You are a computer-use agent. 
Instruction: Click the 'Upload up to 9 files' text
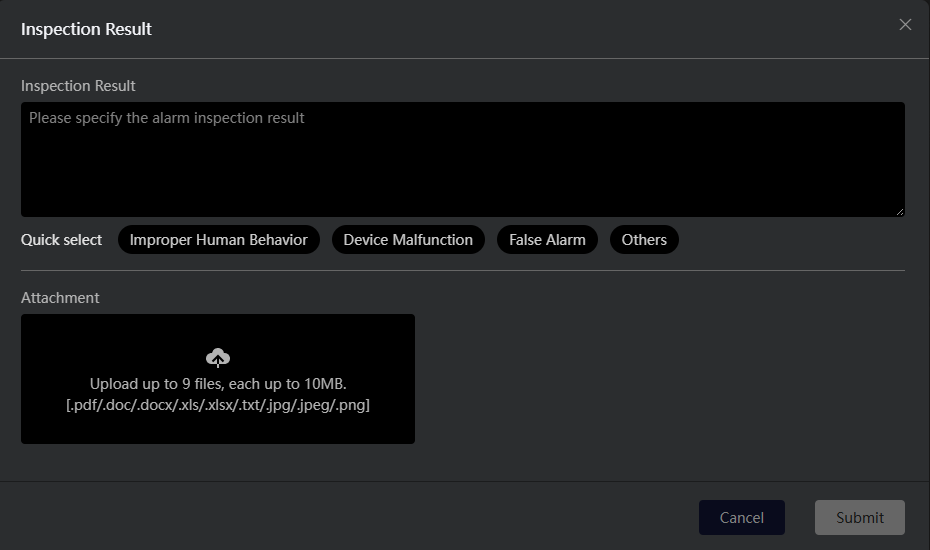pyautogui.click(x=217, y=384)
